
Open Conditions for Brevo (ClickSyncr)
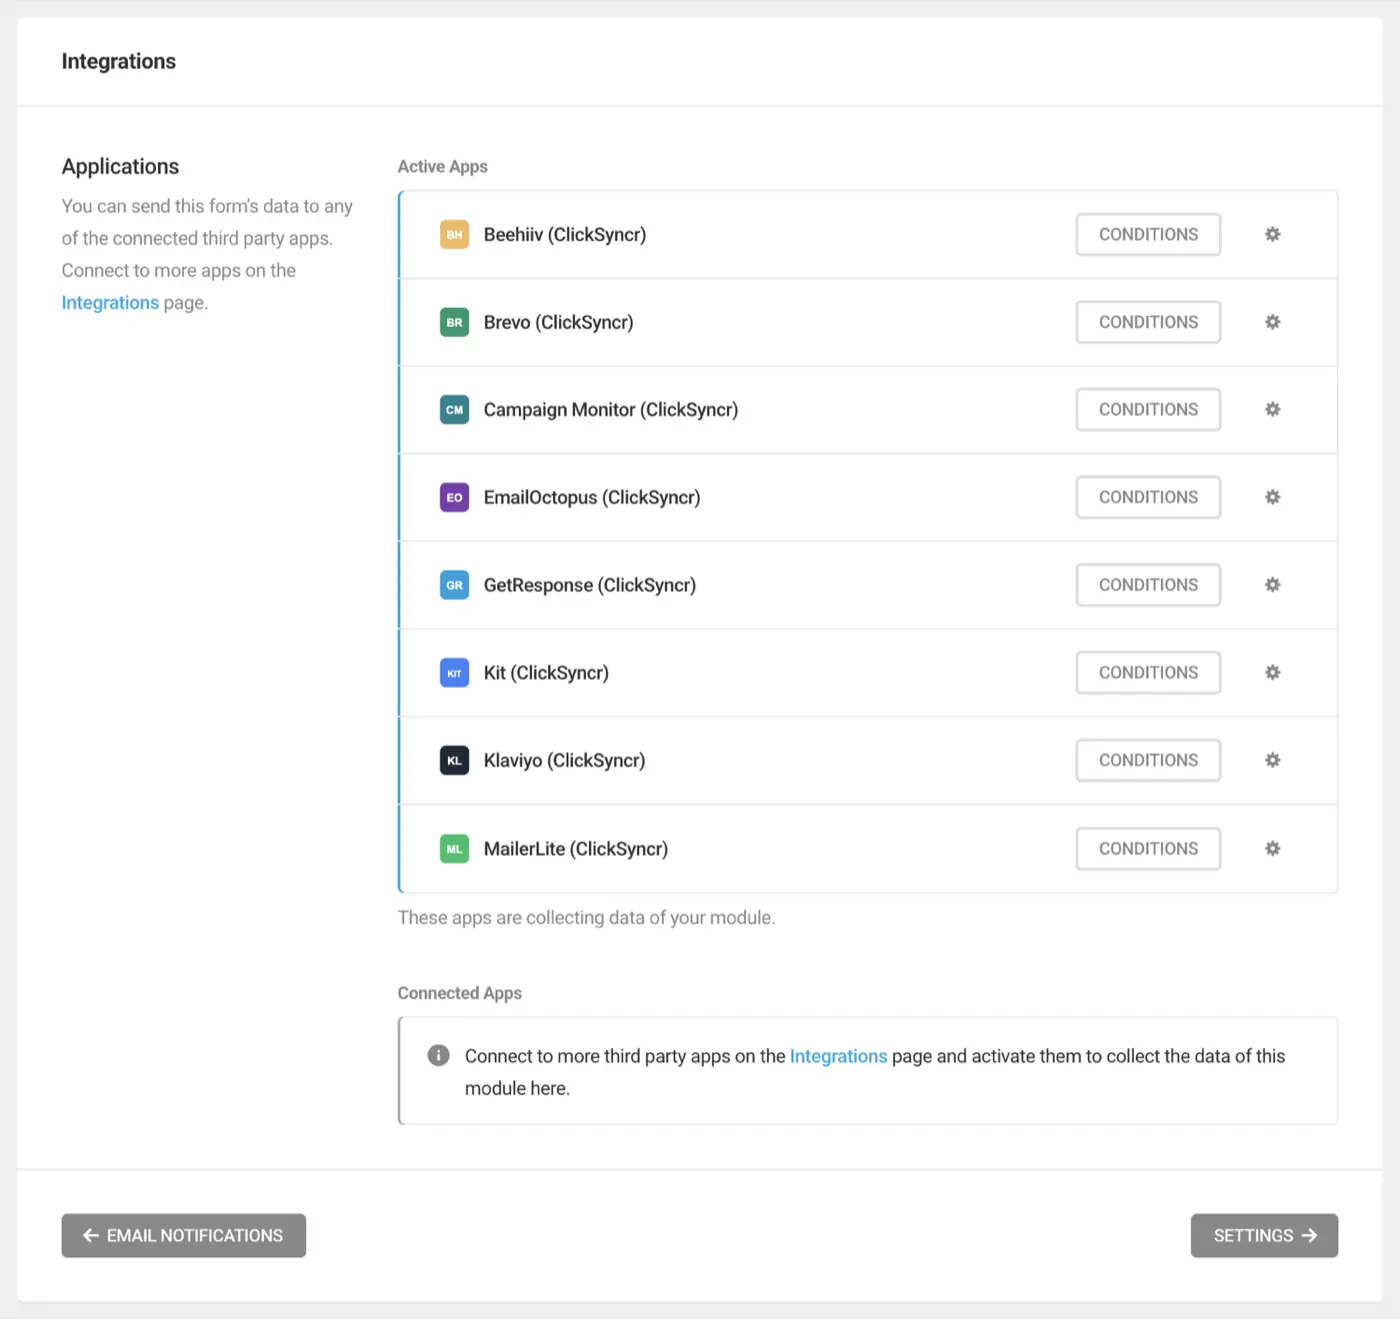tap(1148, 322)
